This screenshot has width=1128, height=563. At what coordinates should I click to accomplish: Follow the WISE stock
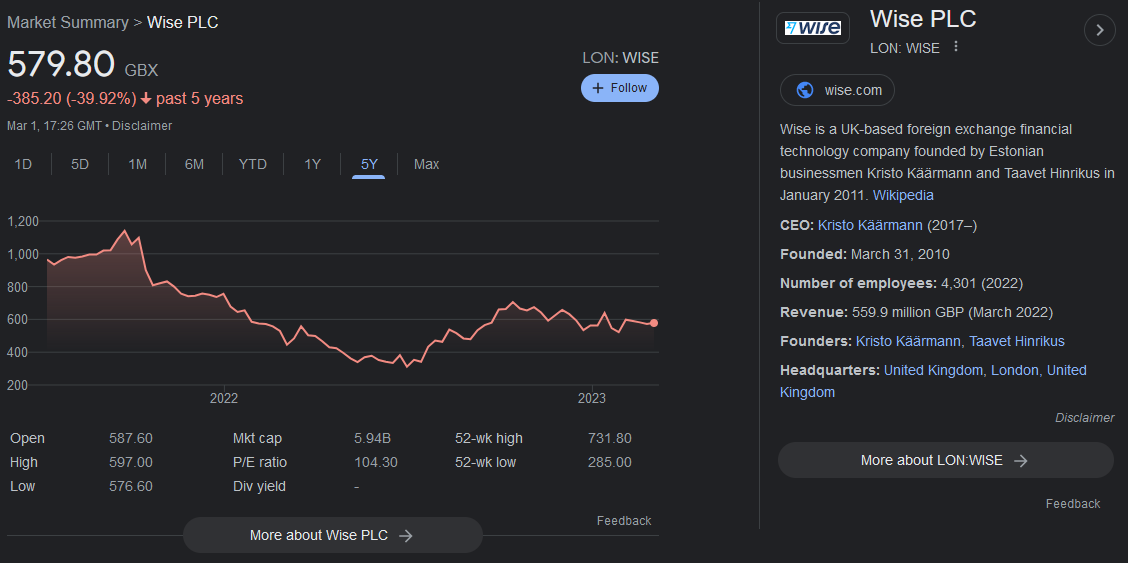(x=619, y=88)
